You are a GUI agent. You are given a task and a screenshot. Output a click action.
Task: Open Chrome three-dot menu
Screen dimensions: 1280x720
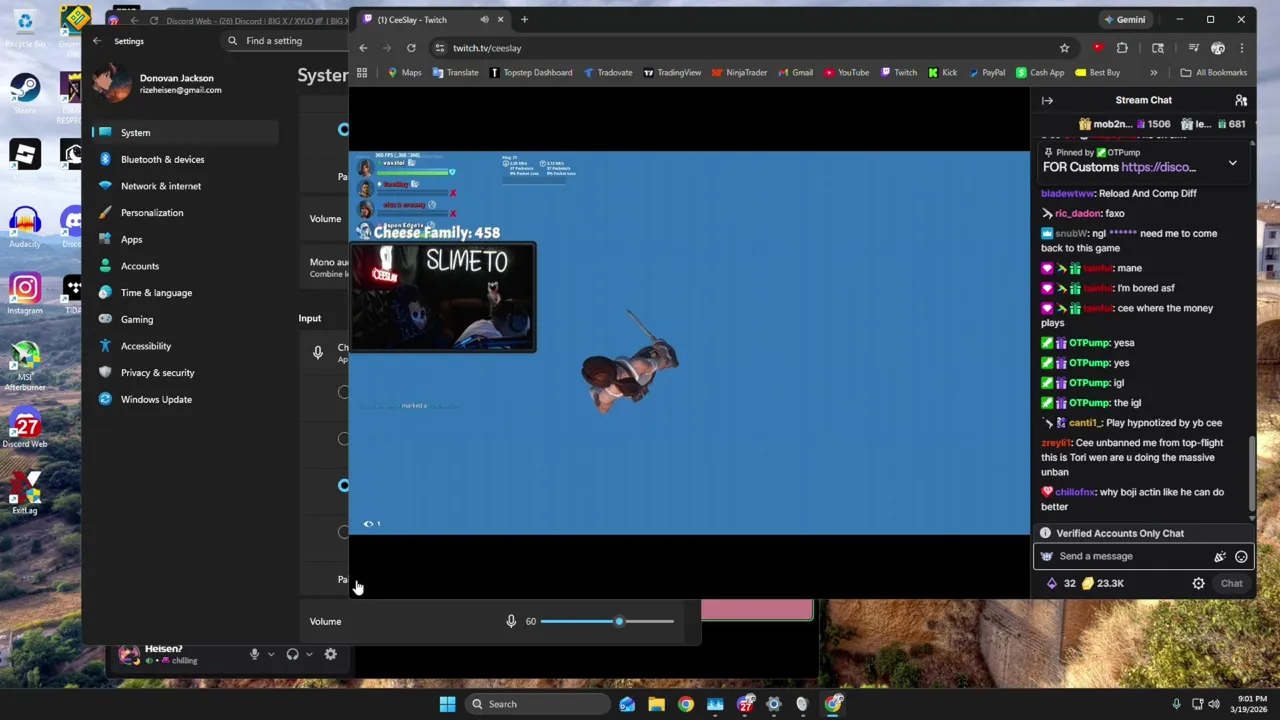pos(1241,48)
